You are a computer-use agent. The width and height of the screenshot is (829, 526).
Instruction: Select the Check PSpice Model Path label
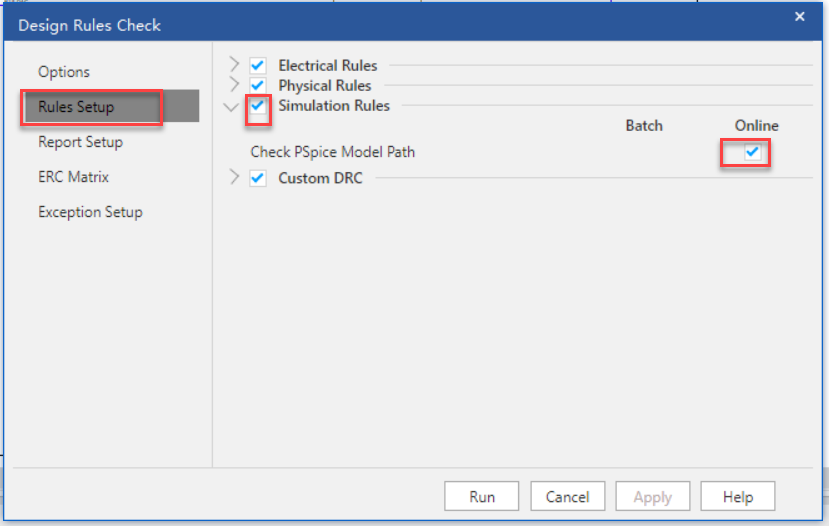(332, 152)
